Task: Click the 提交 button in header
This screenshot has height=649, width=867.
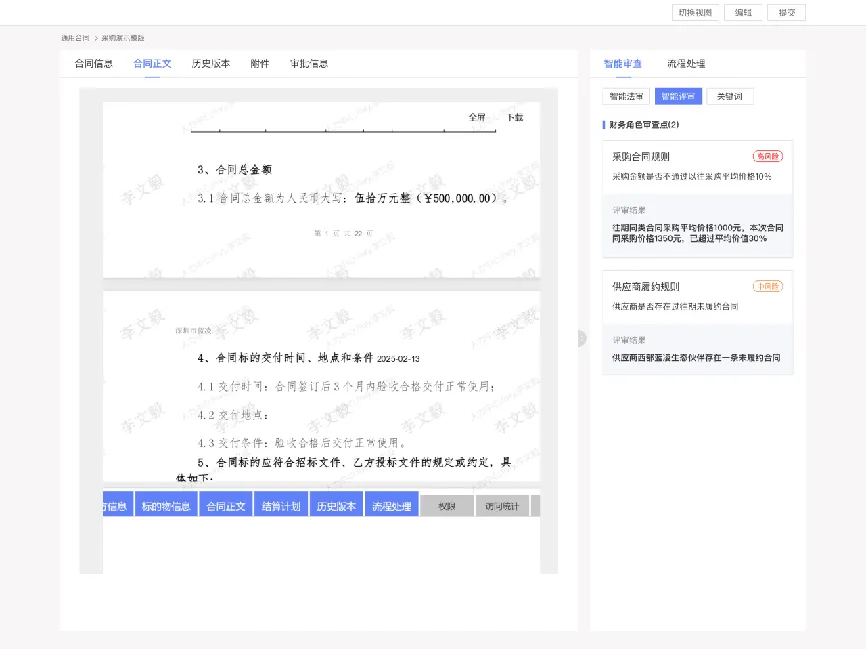Action: click(786, 12)
